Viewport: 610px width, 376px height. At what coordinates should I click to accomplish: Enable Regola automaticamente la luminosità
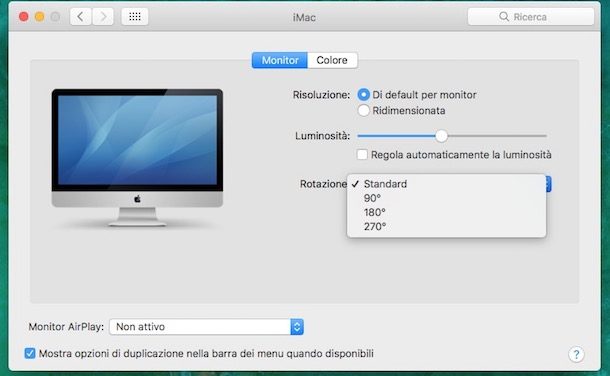pyautogui.click(x=362, y=154)
